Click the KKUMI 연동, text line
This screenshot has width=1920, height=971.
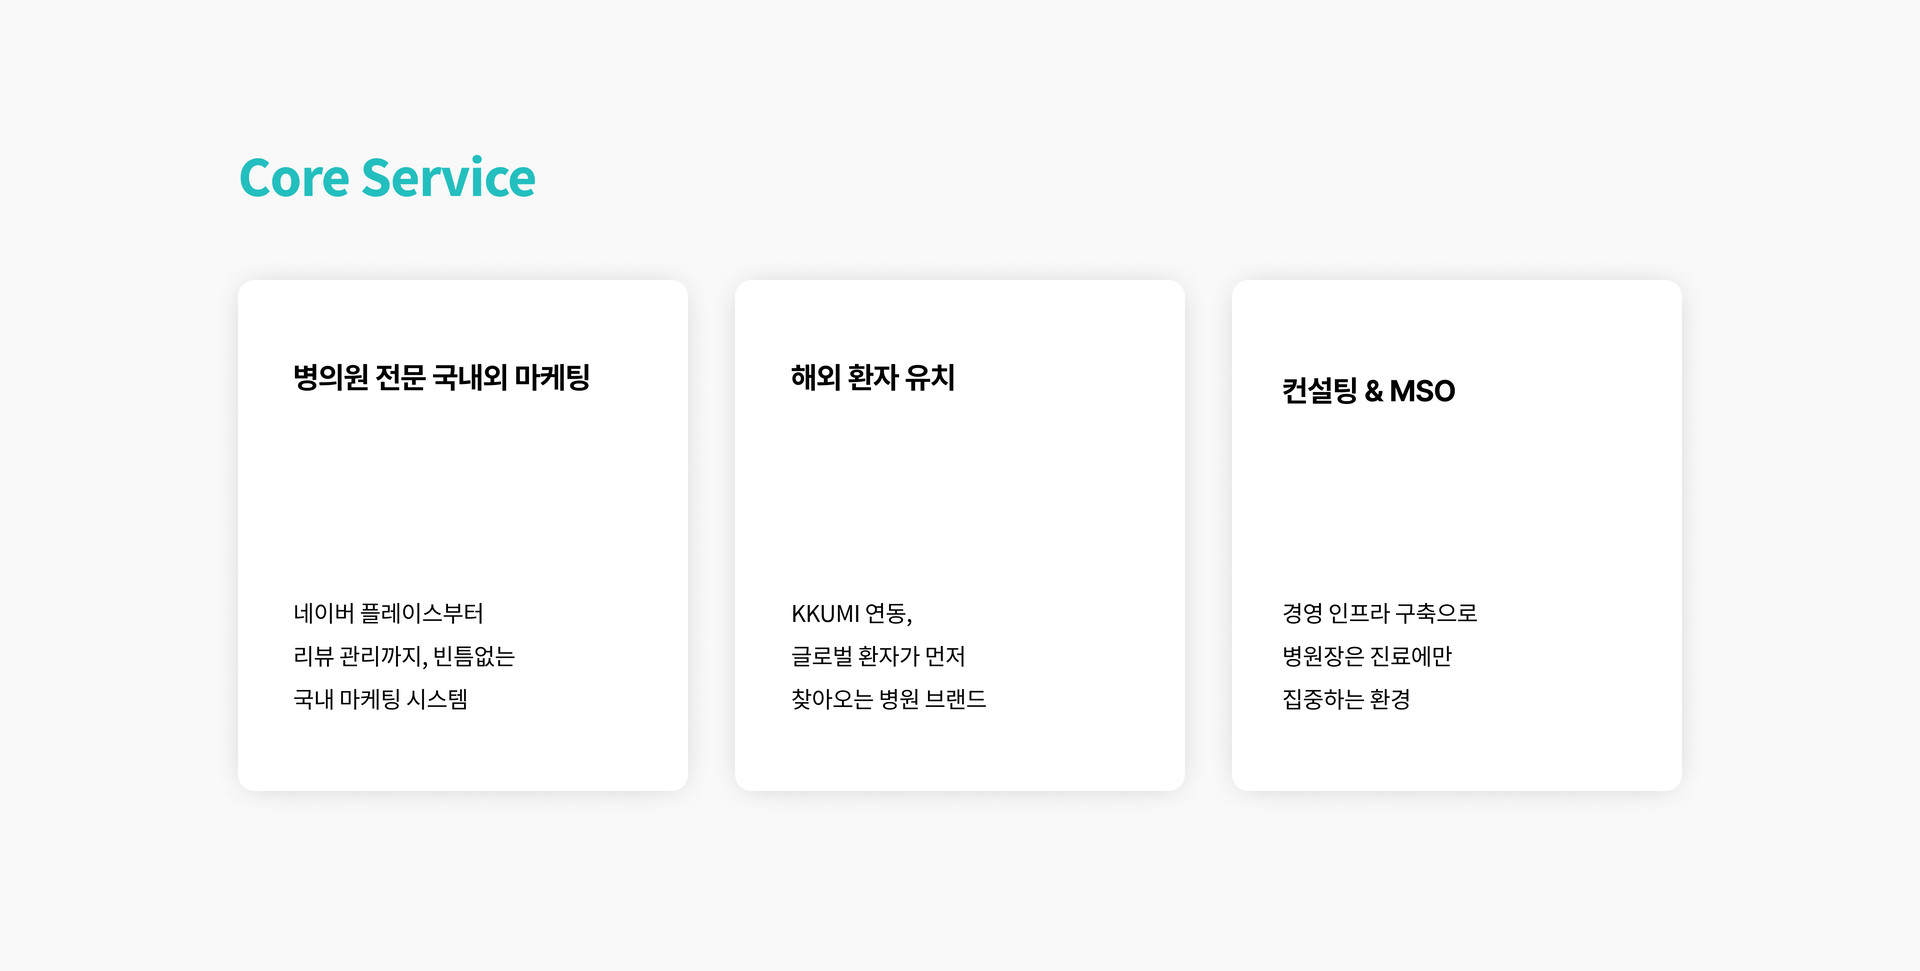pos(851,613)
